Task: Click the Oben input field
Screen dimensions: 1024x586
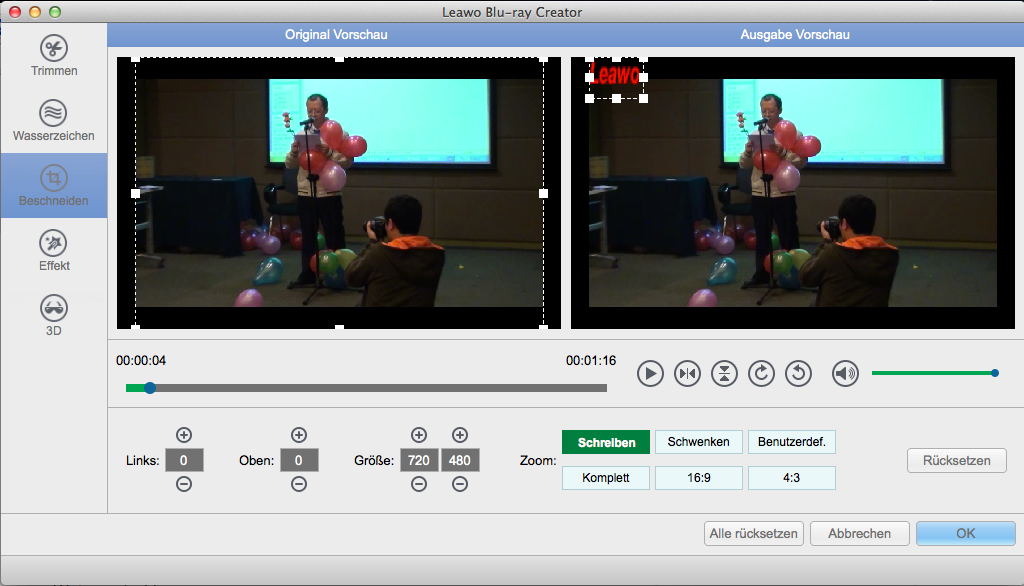Action: point(299,460)
